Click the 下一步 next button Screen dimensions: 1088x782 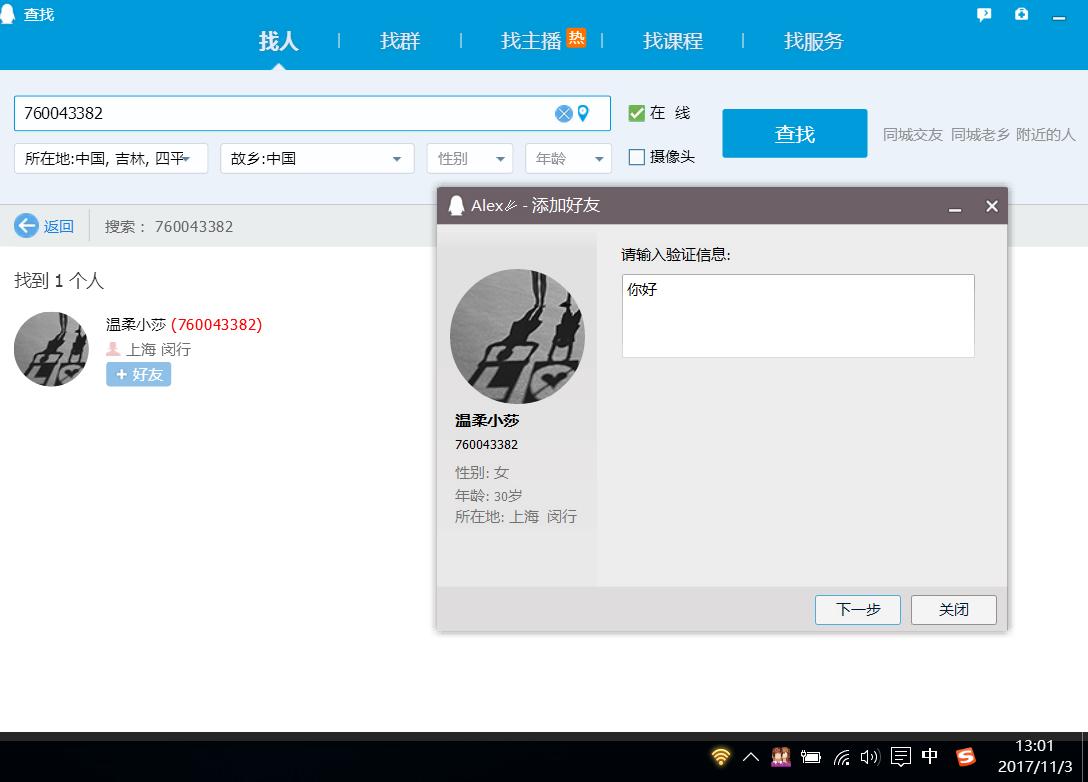[x=858, y=610]
